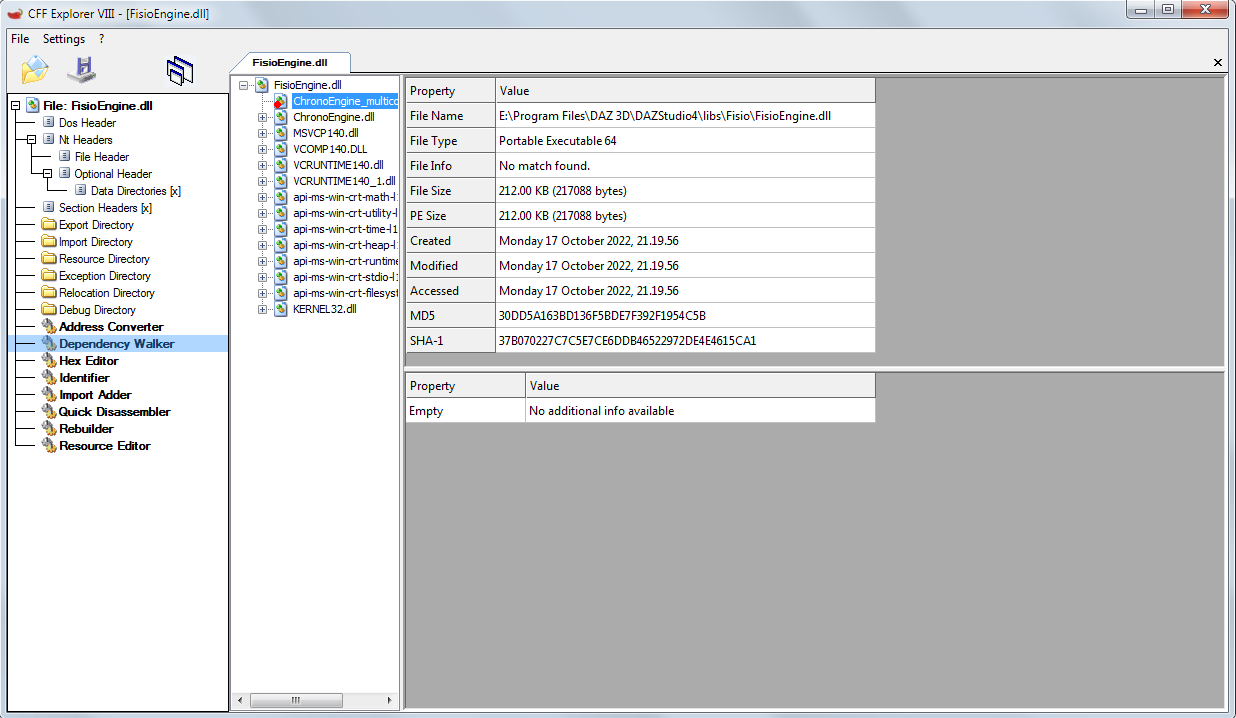Open the Export Directory folder icon
Viewport: 1236px width, 718px height.
(49, 225)
